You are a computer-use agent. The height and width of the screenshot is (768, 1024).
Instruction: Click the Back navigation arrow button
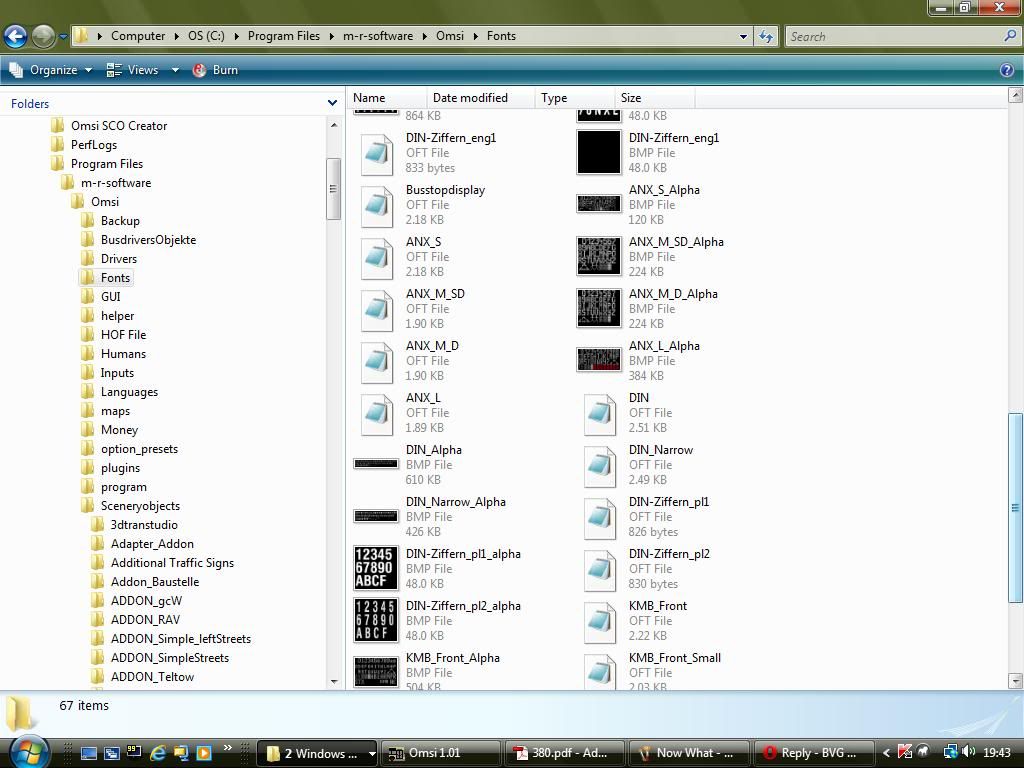tap(15, 36)
